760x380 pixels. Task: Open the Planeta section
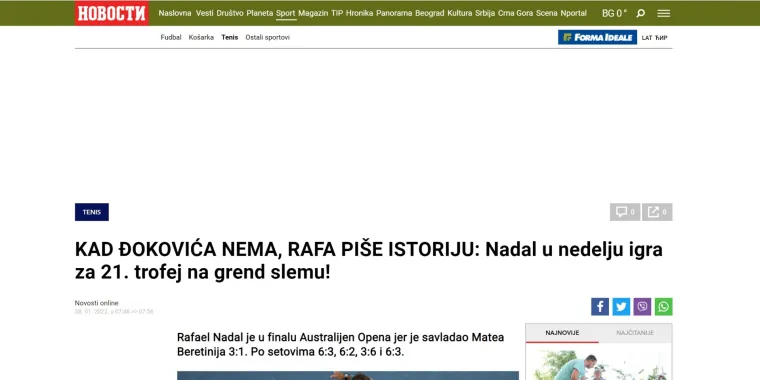point(260,14)
